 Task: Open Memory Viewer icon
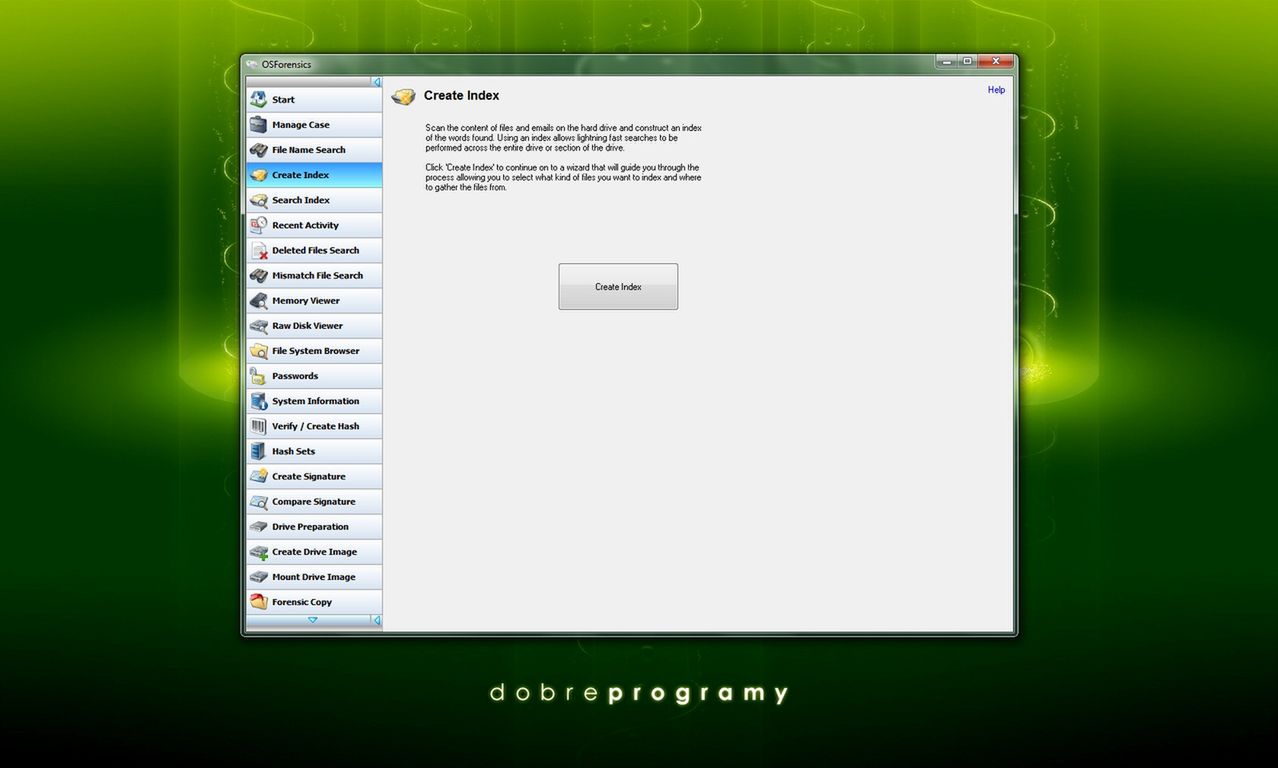[259, 300]
